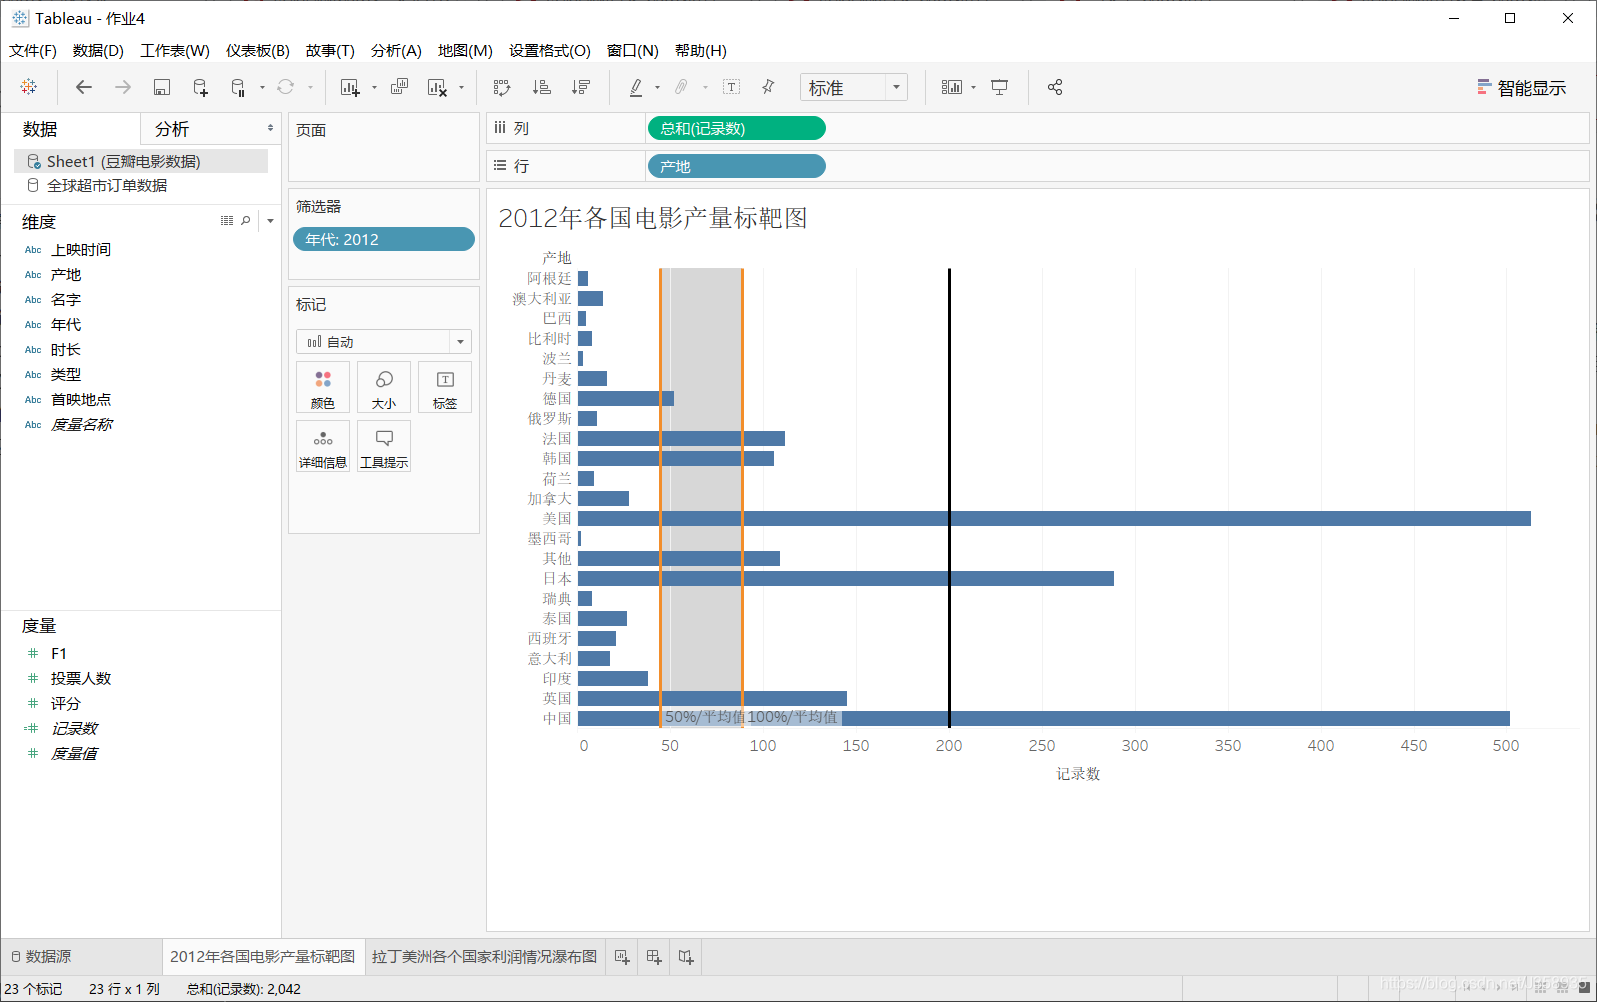This screenshot has height=1002, width=1597.
Task: Click the 年代: 2012 filter pill
Action: coord(384,239)
